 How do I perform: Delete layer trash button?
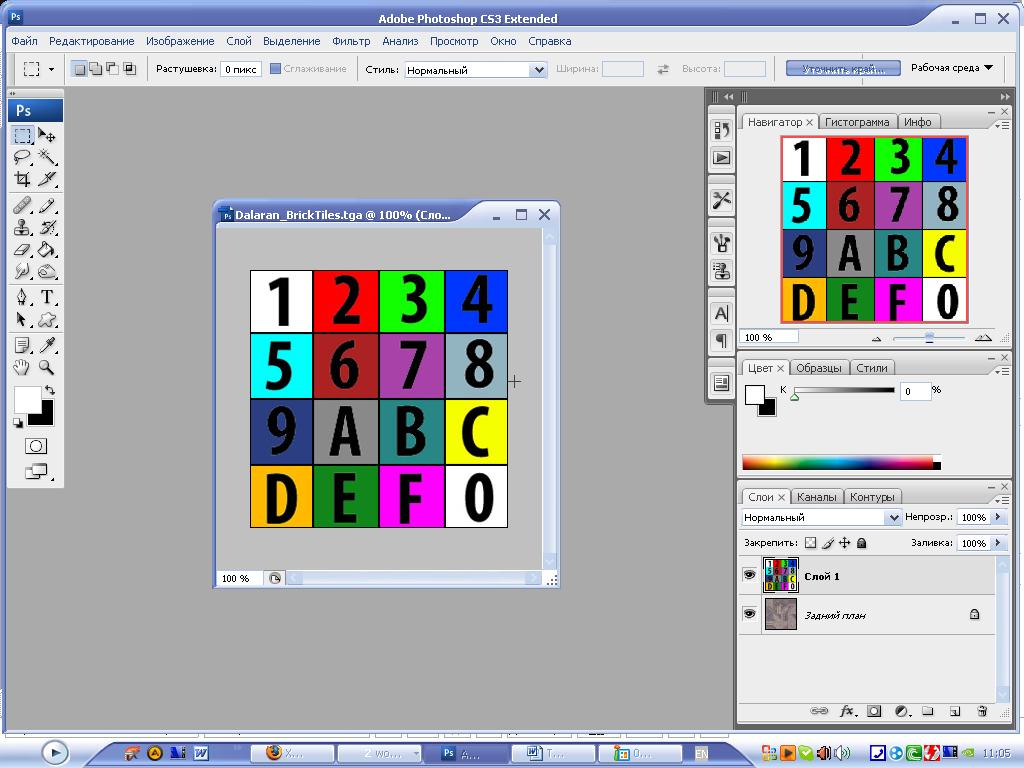point(982,711)
